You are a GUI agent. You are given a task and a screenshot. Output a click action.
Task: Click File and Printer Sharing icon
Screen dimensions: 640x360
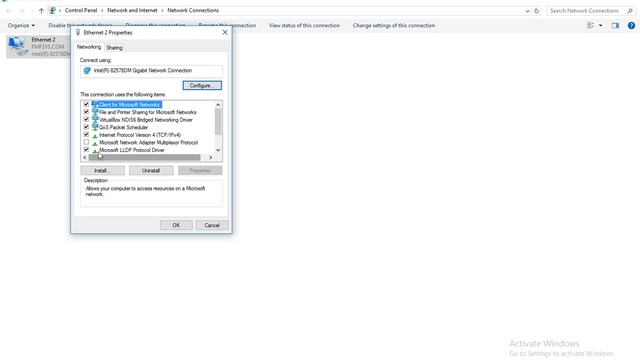pyautogui.click(x=95, y=112)
